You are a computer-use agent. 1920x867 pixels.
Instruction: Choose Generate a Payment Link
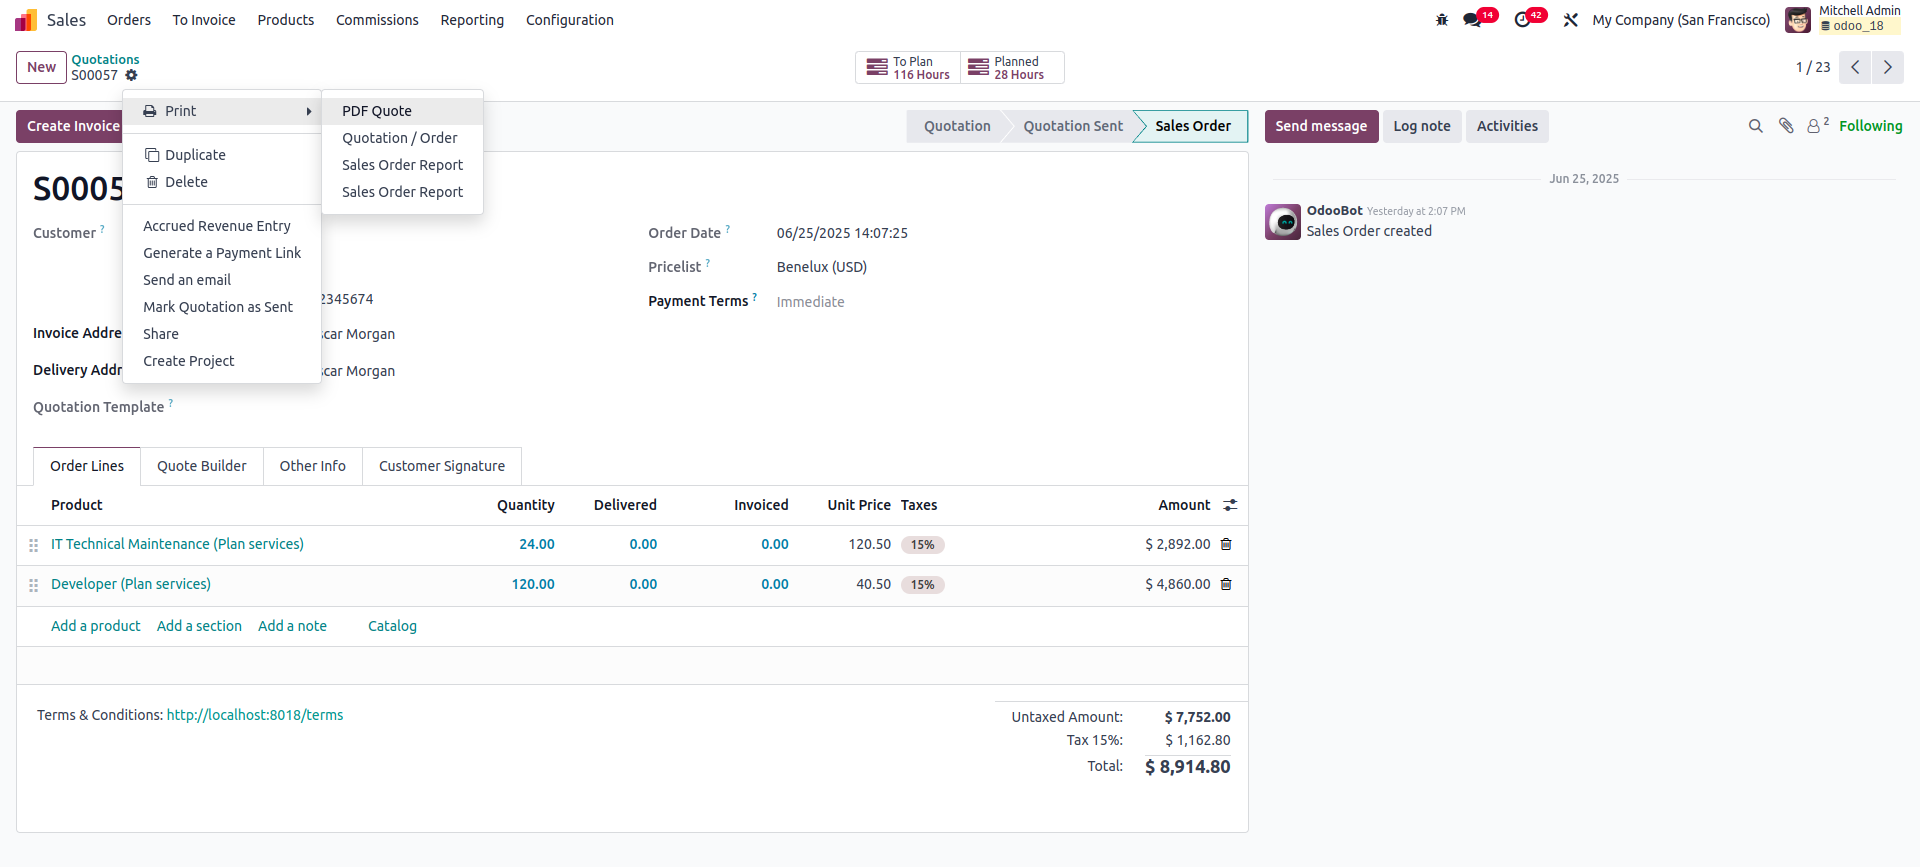(222, 253)
